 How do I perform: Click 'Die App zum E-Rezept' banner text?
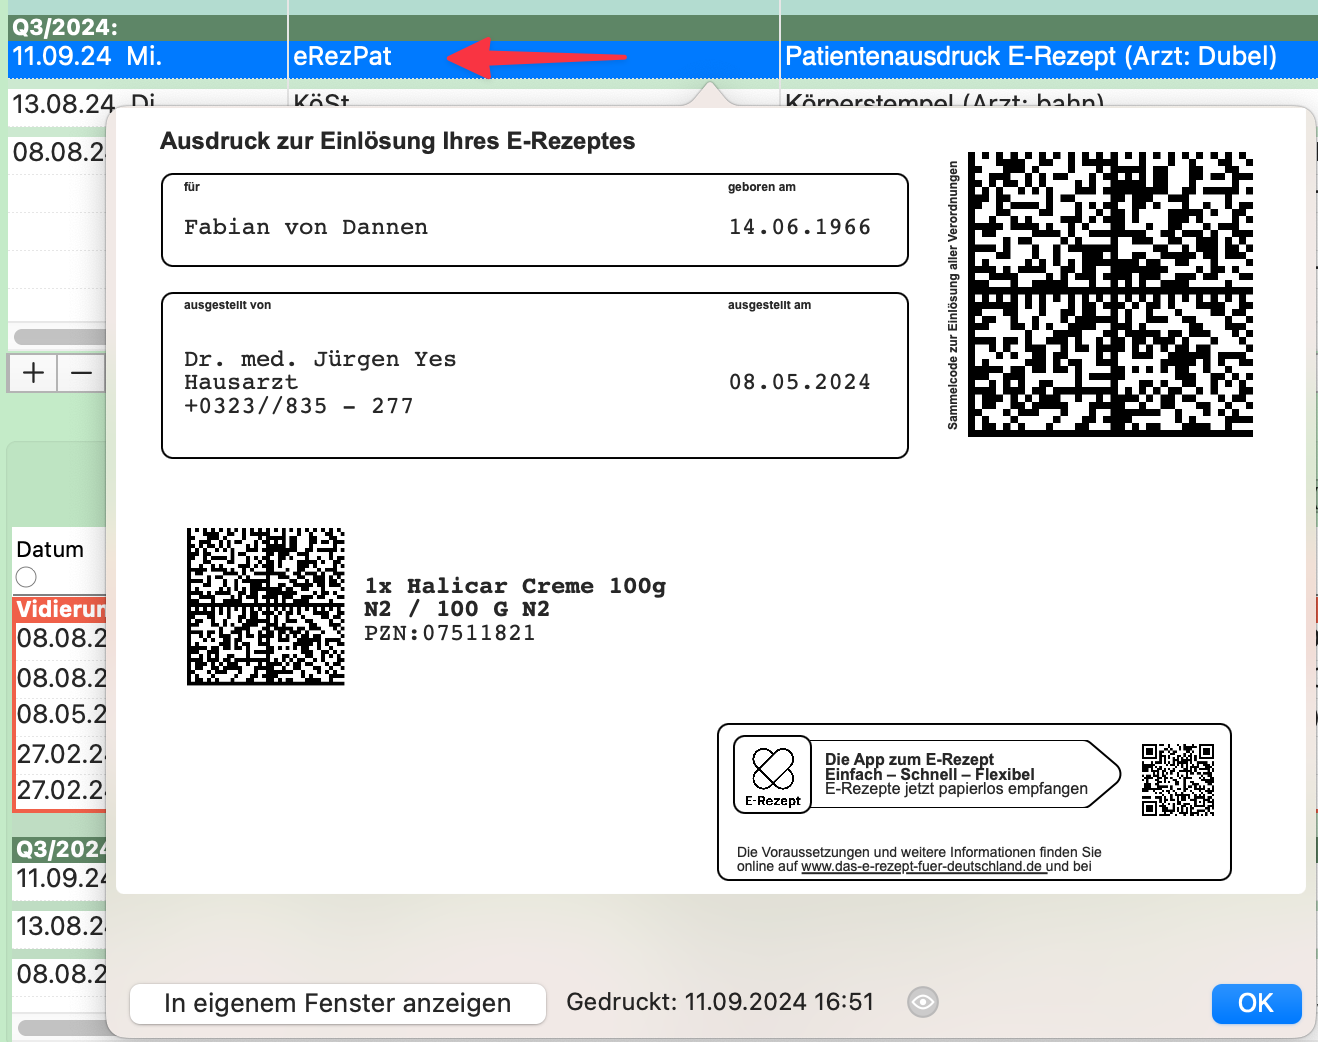click(909, 759)
